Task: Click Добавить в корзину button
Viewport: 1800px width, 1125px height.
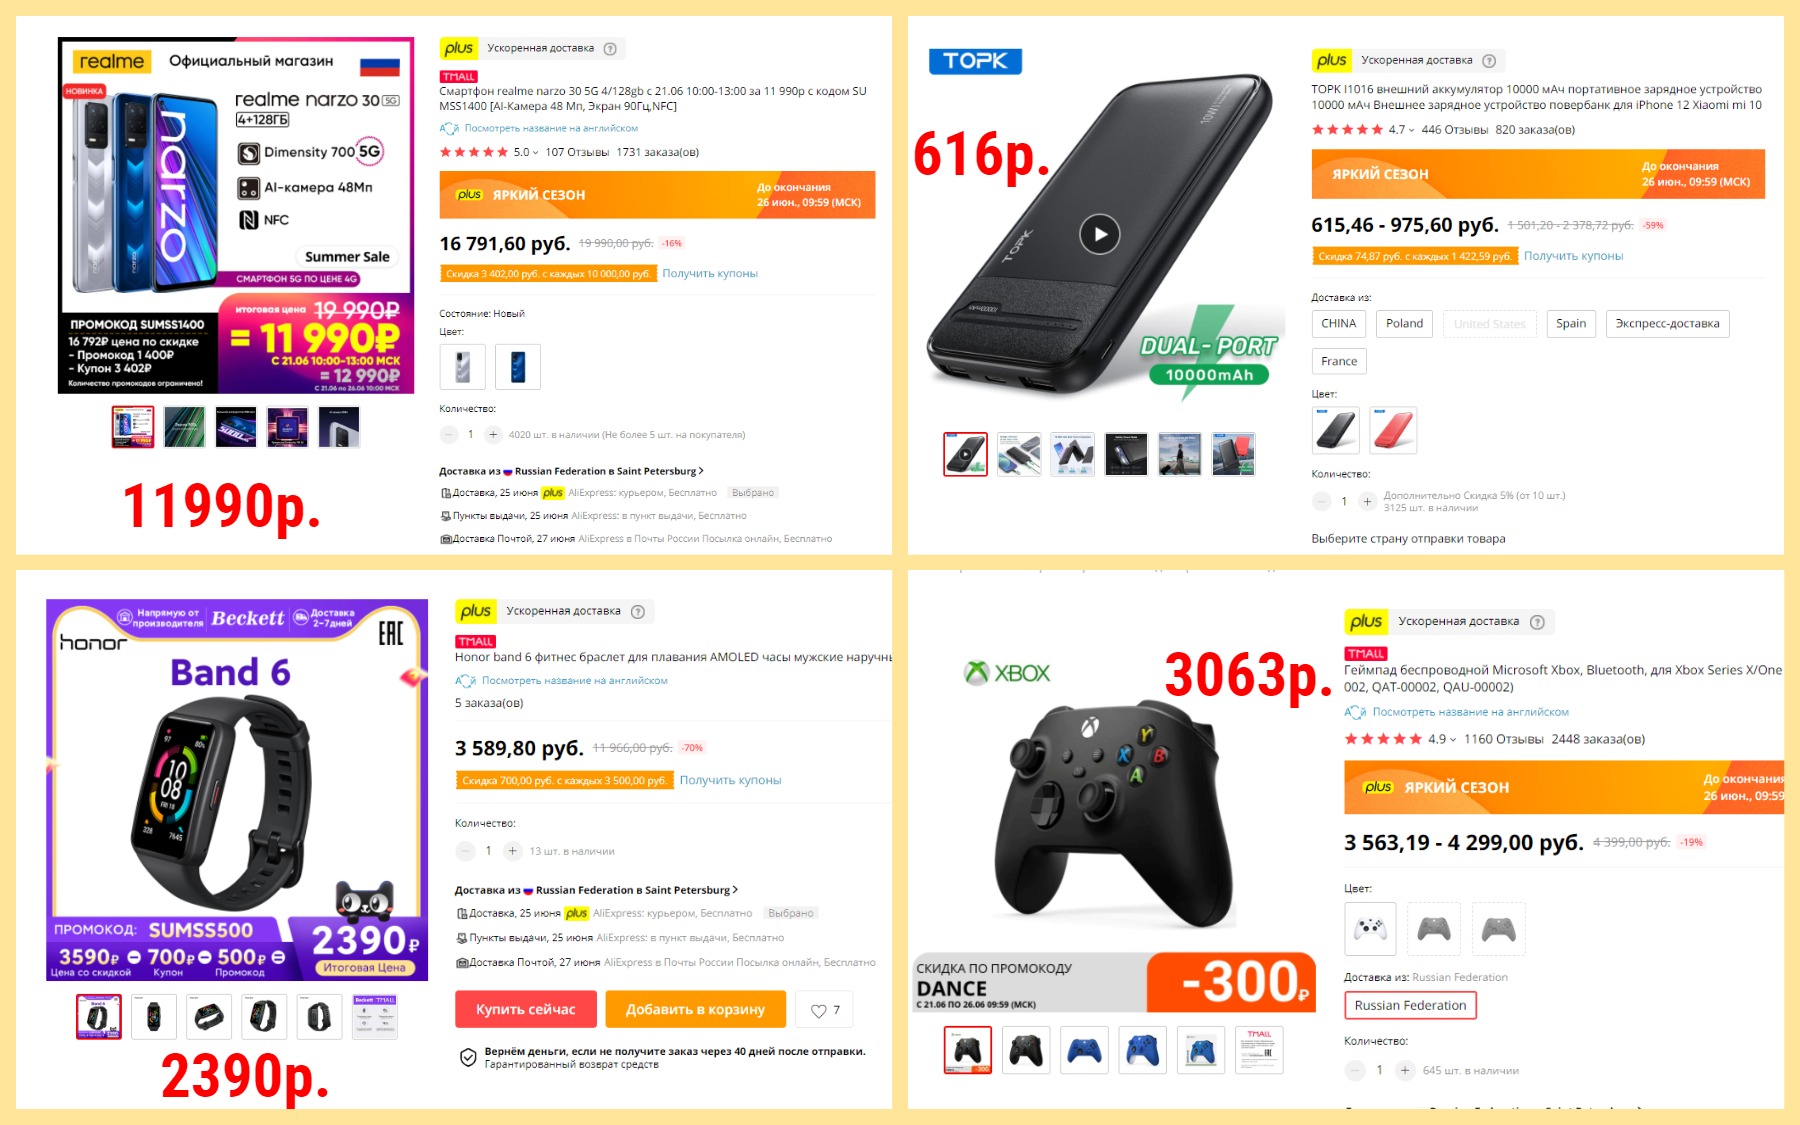Action: point(695,1009)
